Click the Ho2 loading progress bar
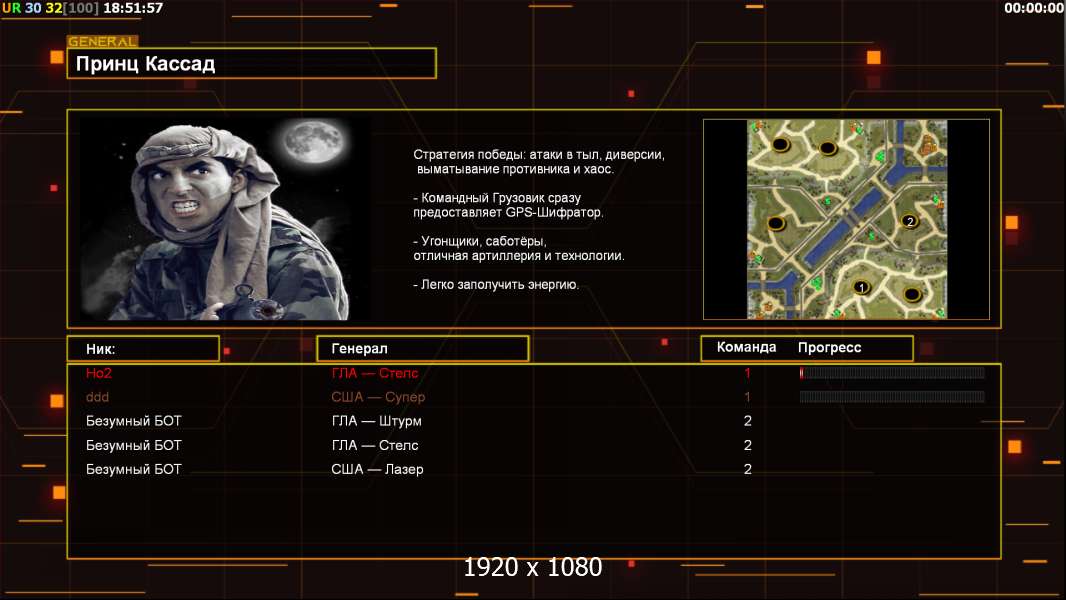This screenshot has width=1066, height=600. click(x=892, y=372)
